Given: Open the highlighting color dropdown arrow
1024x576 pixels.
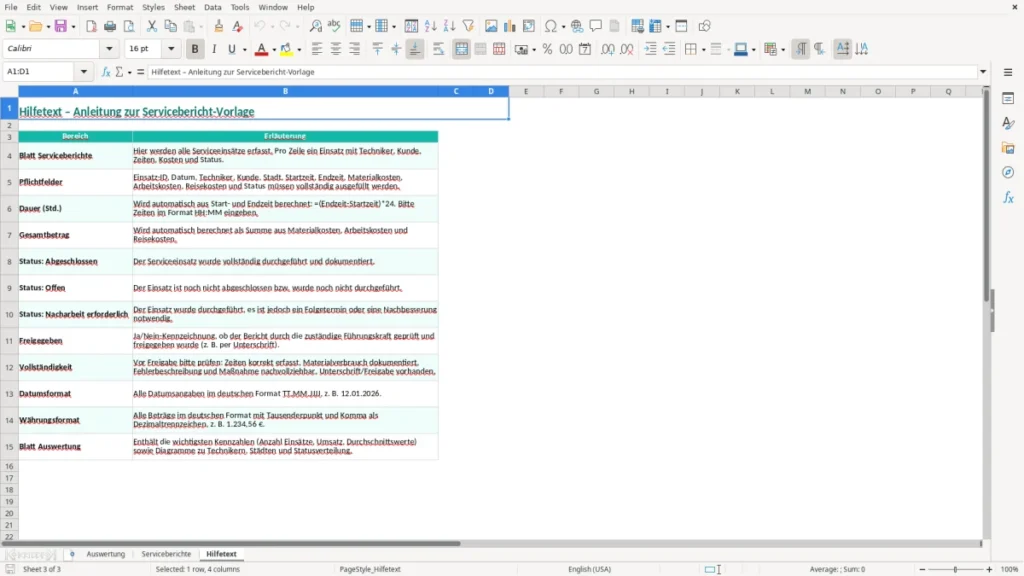Looking at the screenshot, I should tap(299, 49).
